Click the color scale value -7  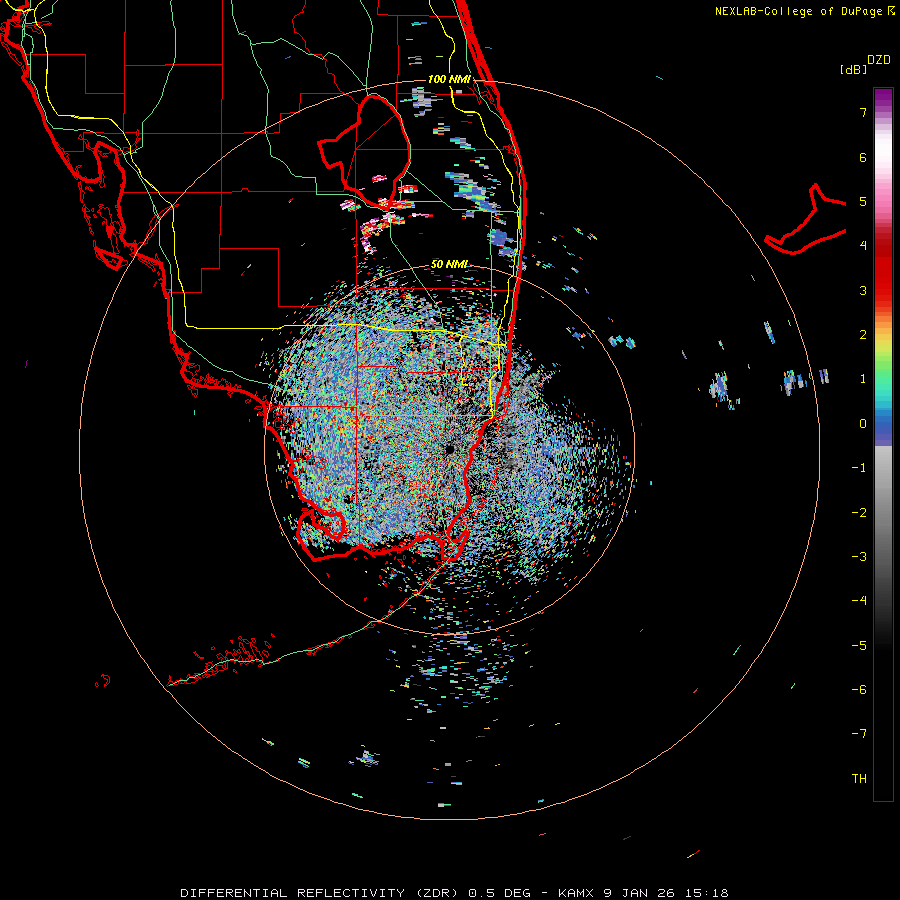click(x=859, y=734)
